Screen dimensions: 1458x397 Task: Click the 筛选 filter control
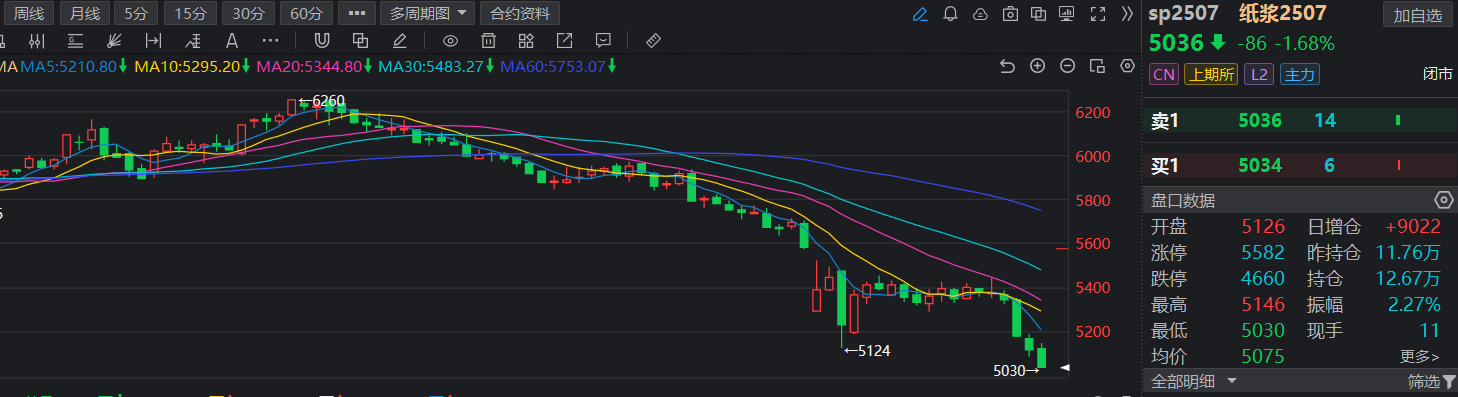pyautogui.click(x=1430, y=381)
